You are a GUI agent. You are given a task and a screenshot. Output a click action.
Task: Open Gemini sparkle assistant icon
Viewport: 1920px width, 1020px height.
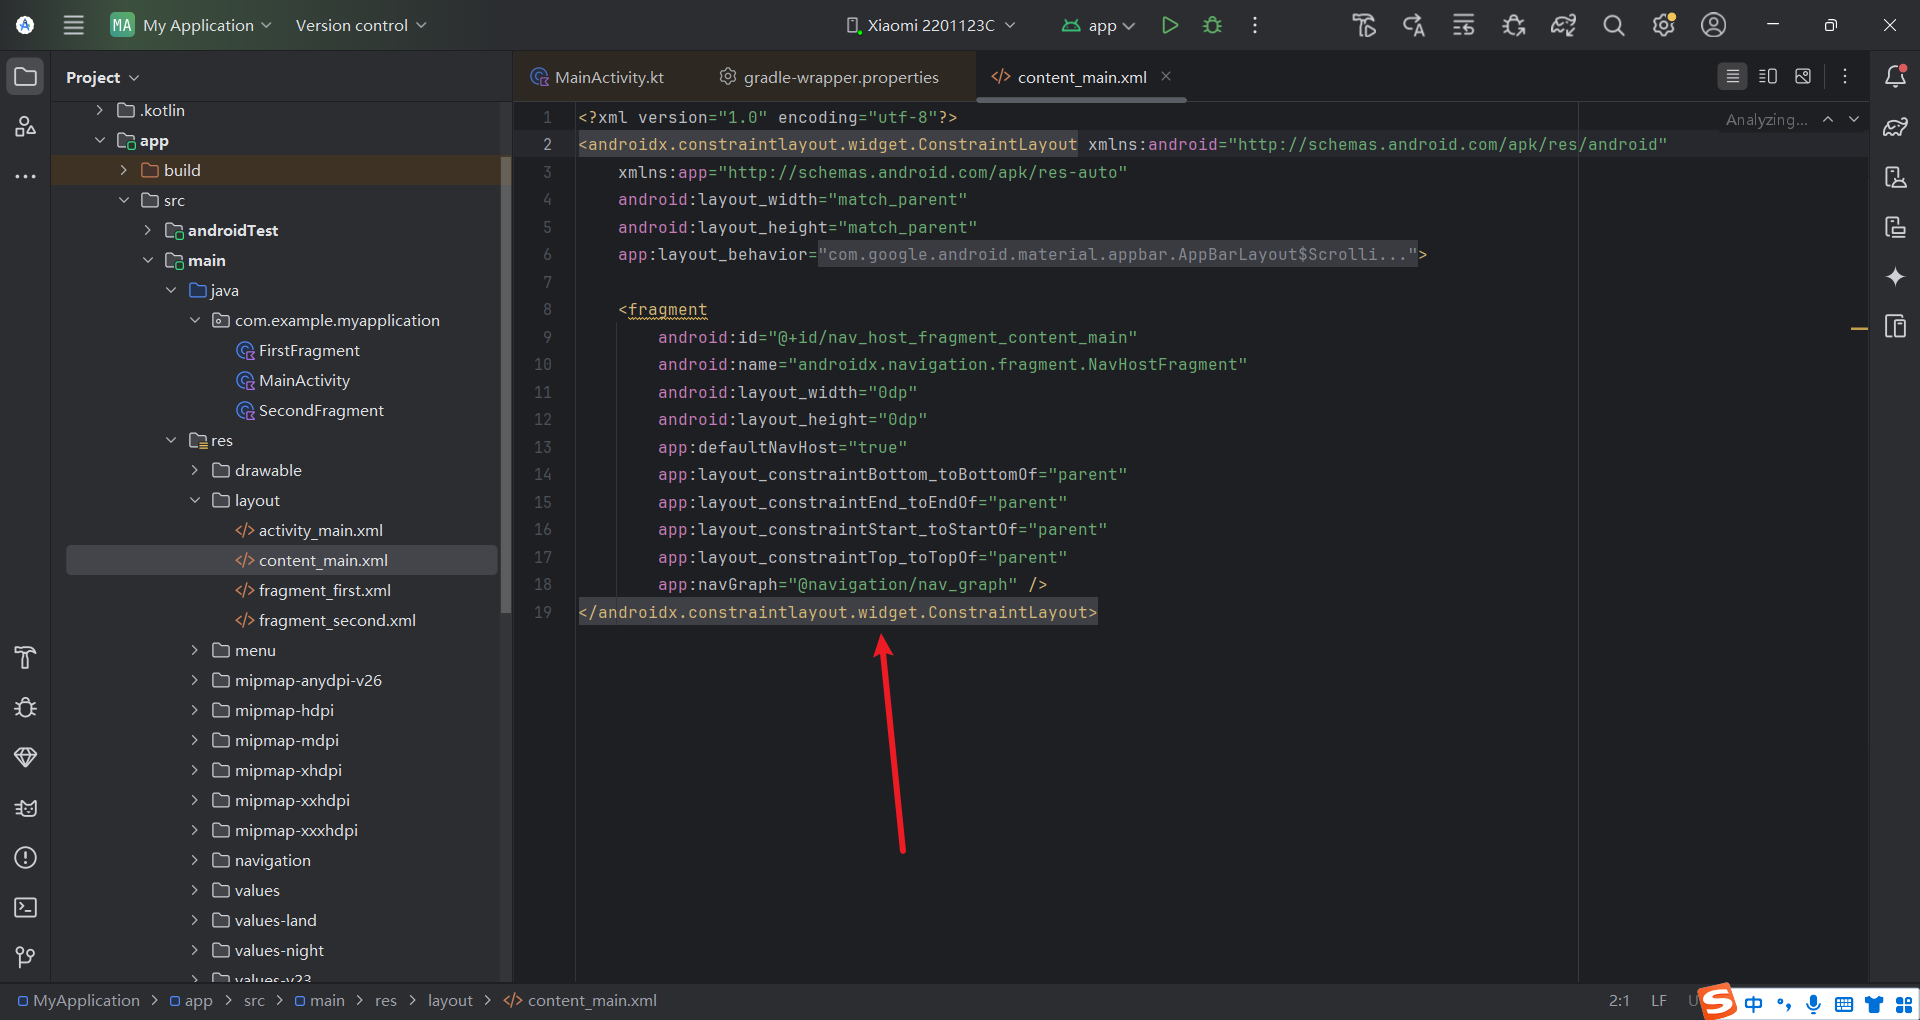click(x=1895, y=277)
